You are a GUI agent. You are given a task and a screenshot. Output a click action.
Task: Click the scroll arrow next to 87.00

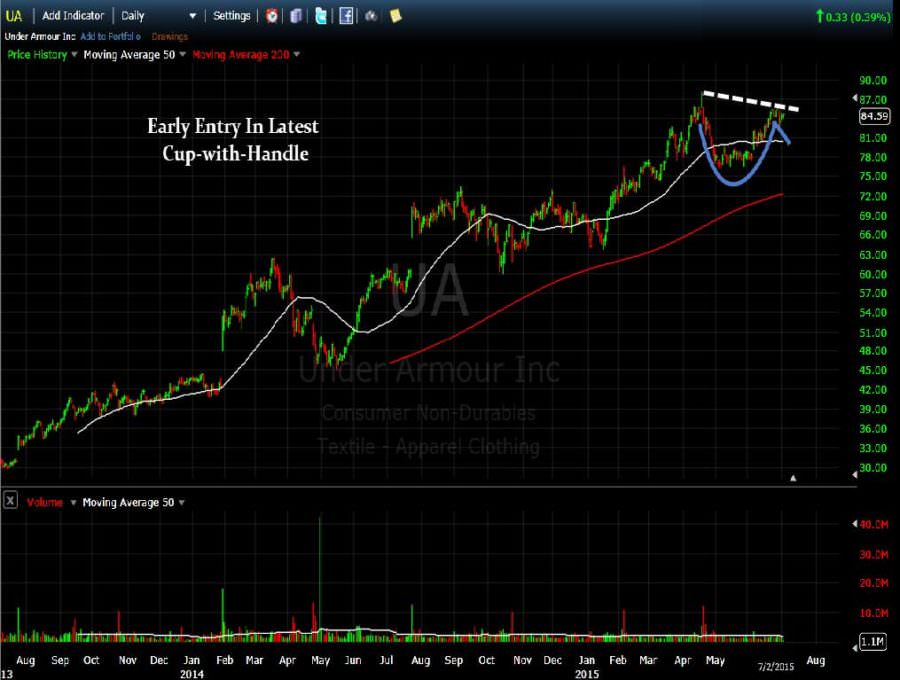coord(854,99)
